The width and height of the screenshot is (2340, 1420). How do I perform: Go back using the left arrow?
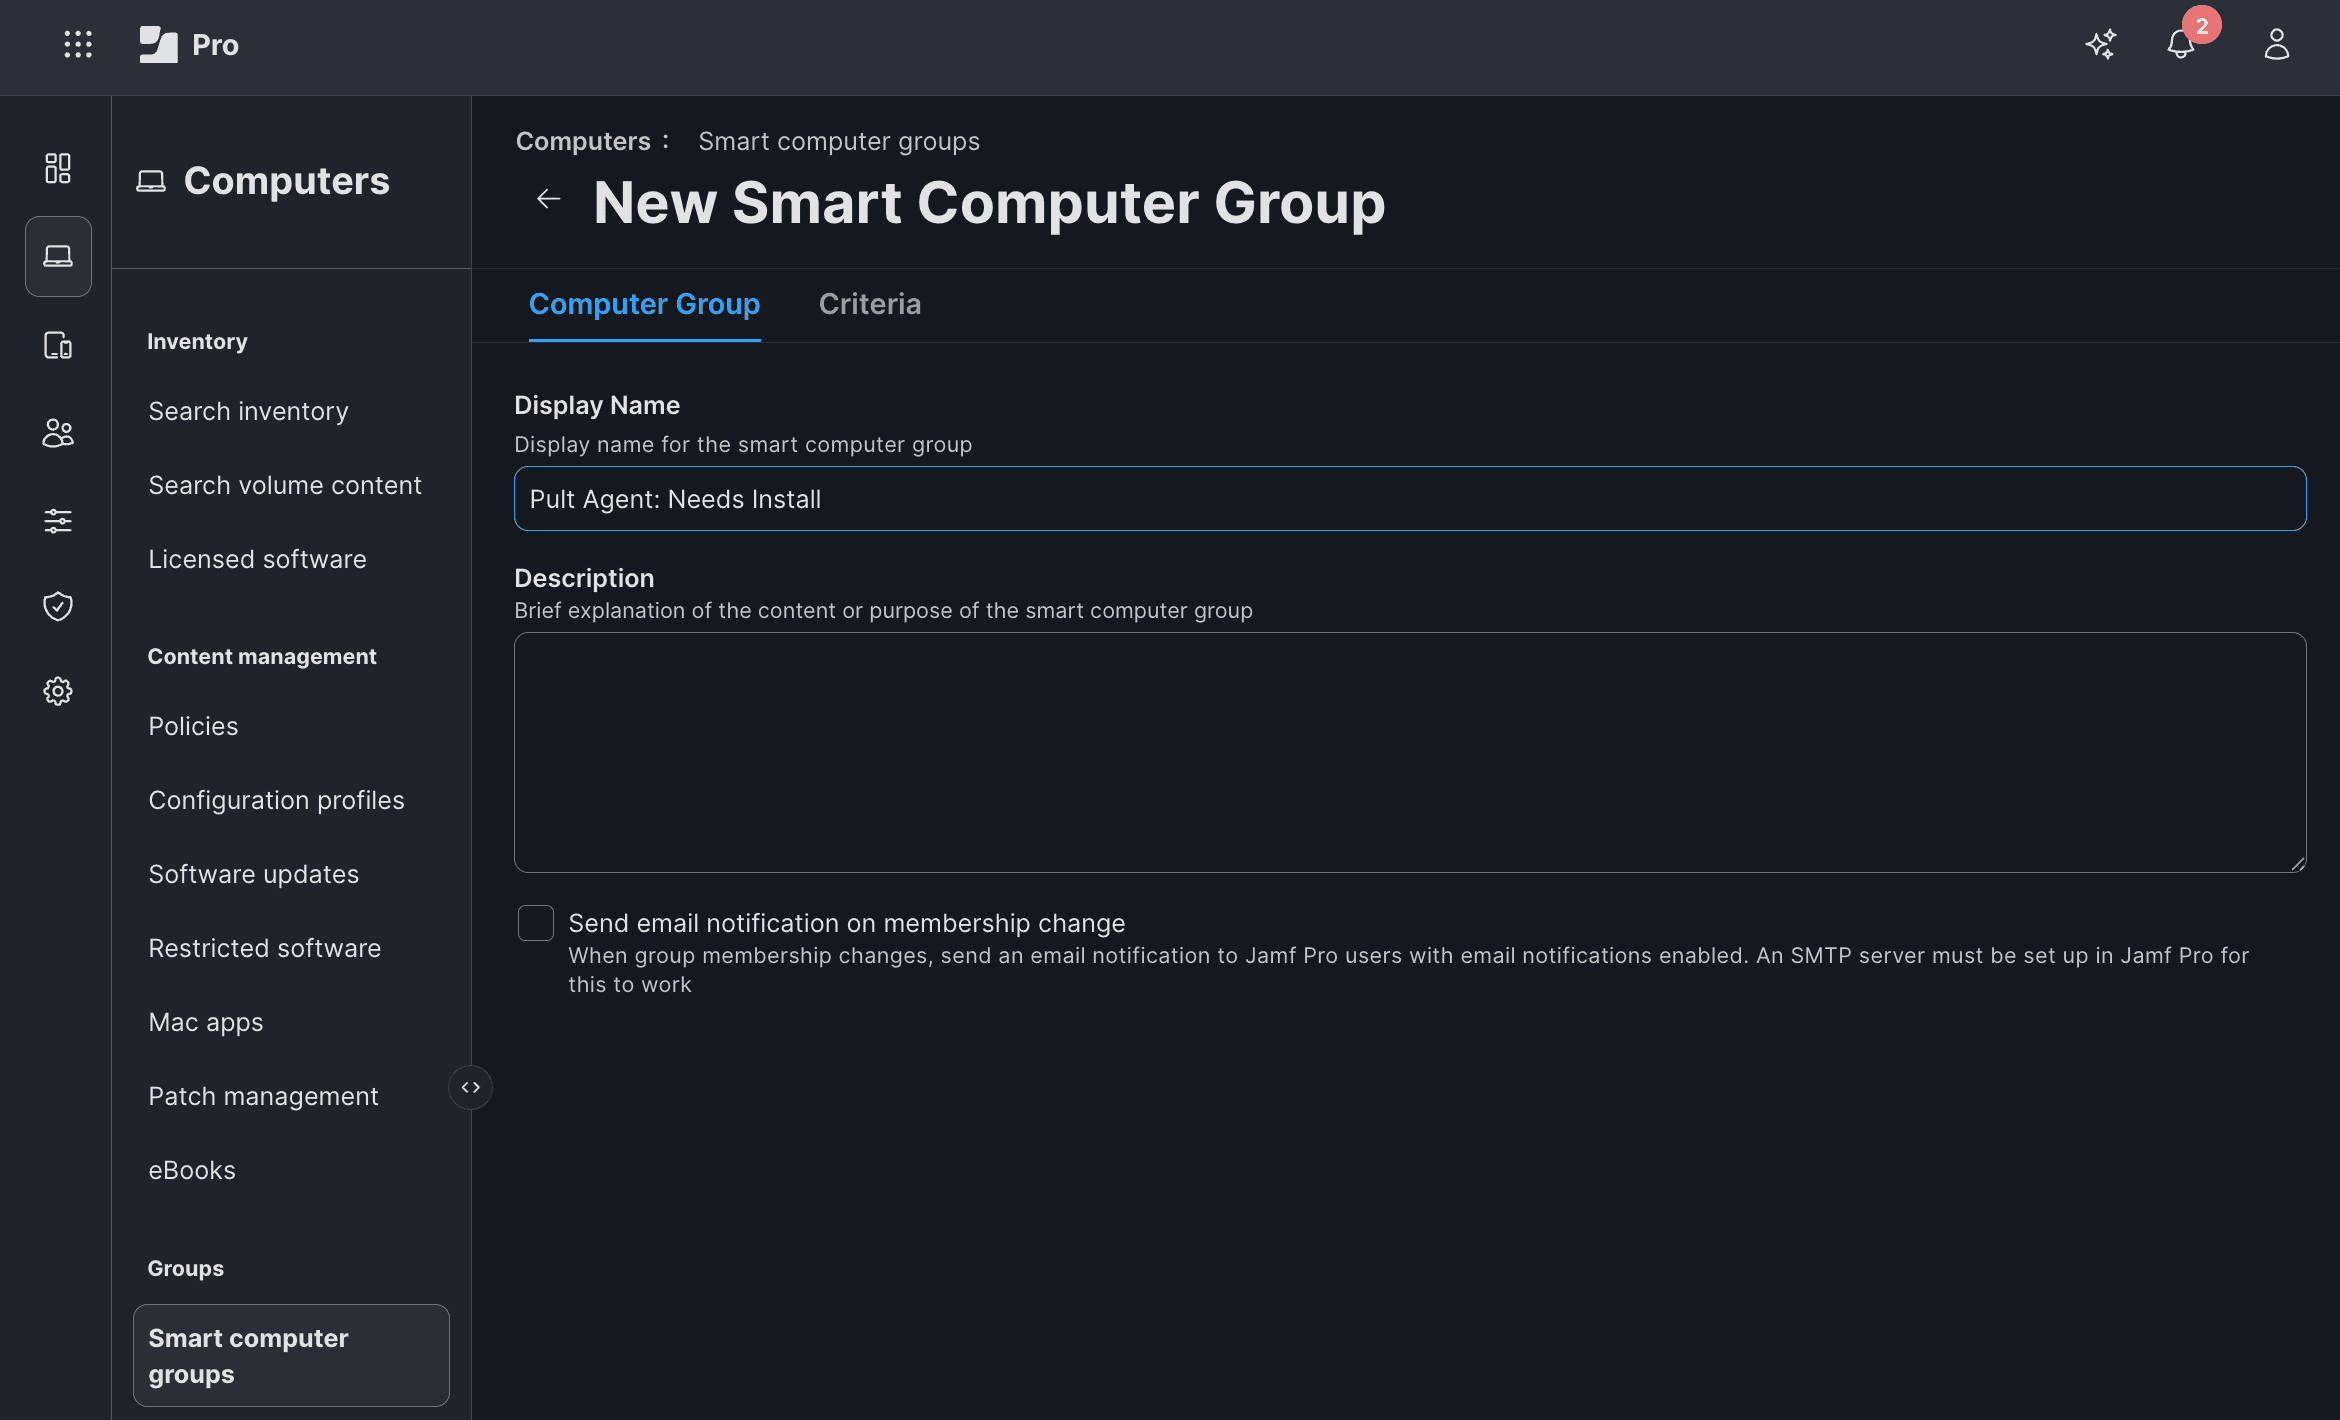pos(548,200)
